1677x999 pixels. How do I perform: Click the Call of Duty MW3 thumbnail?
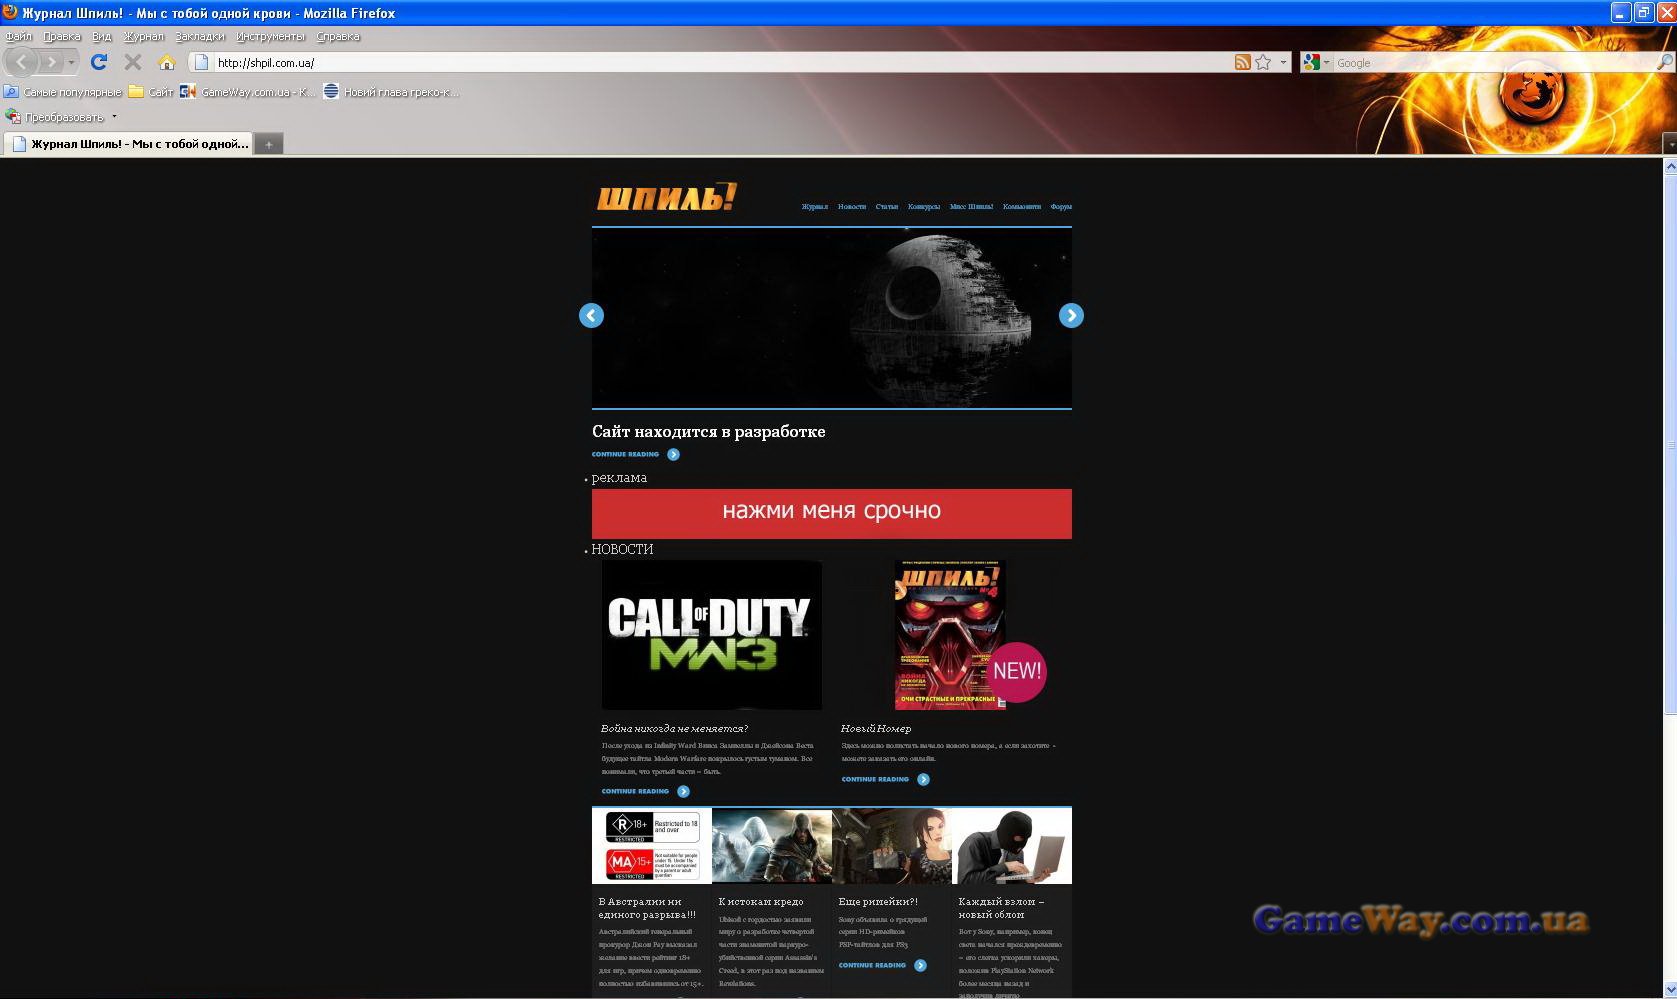(711, 635)
